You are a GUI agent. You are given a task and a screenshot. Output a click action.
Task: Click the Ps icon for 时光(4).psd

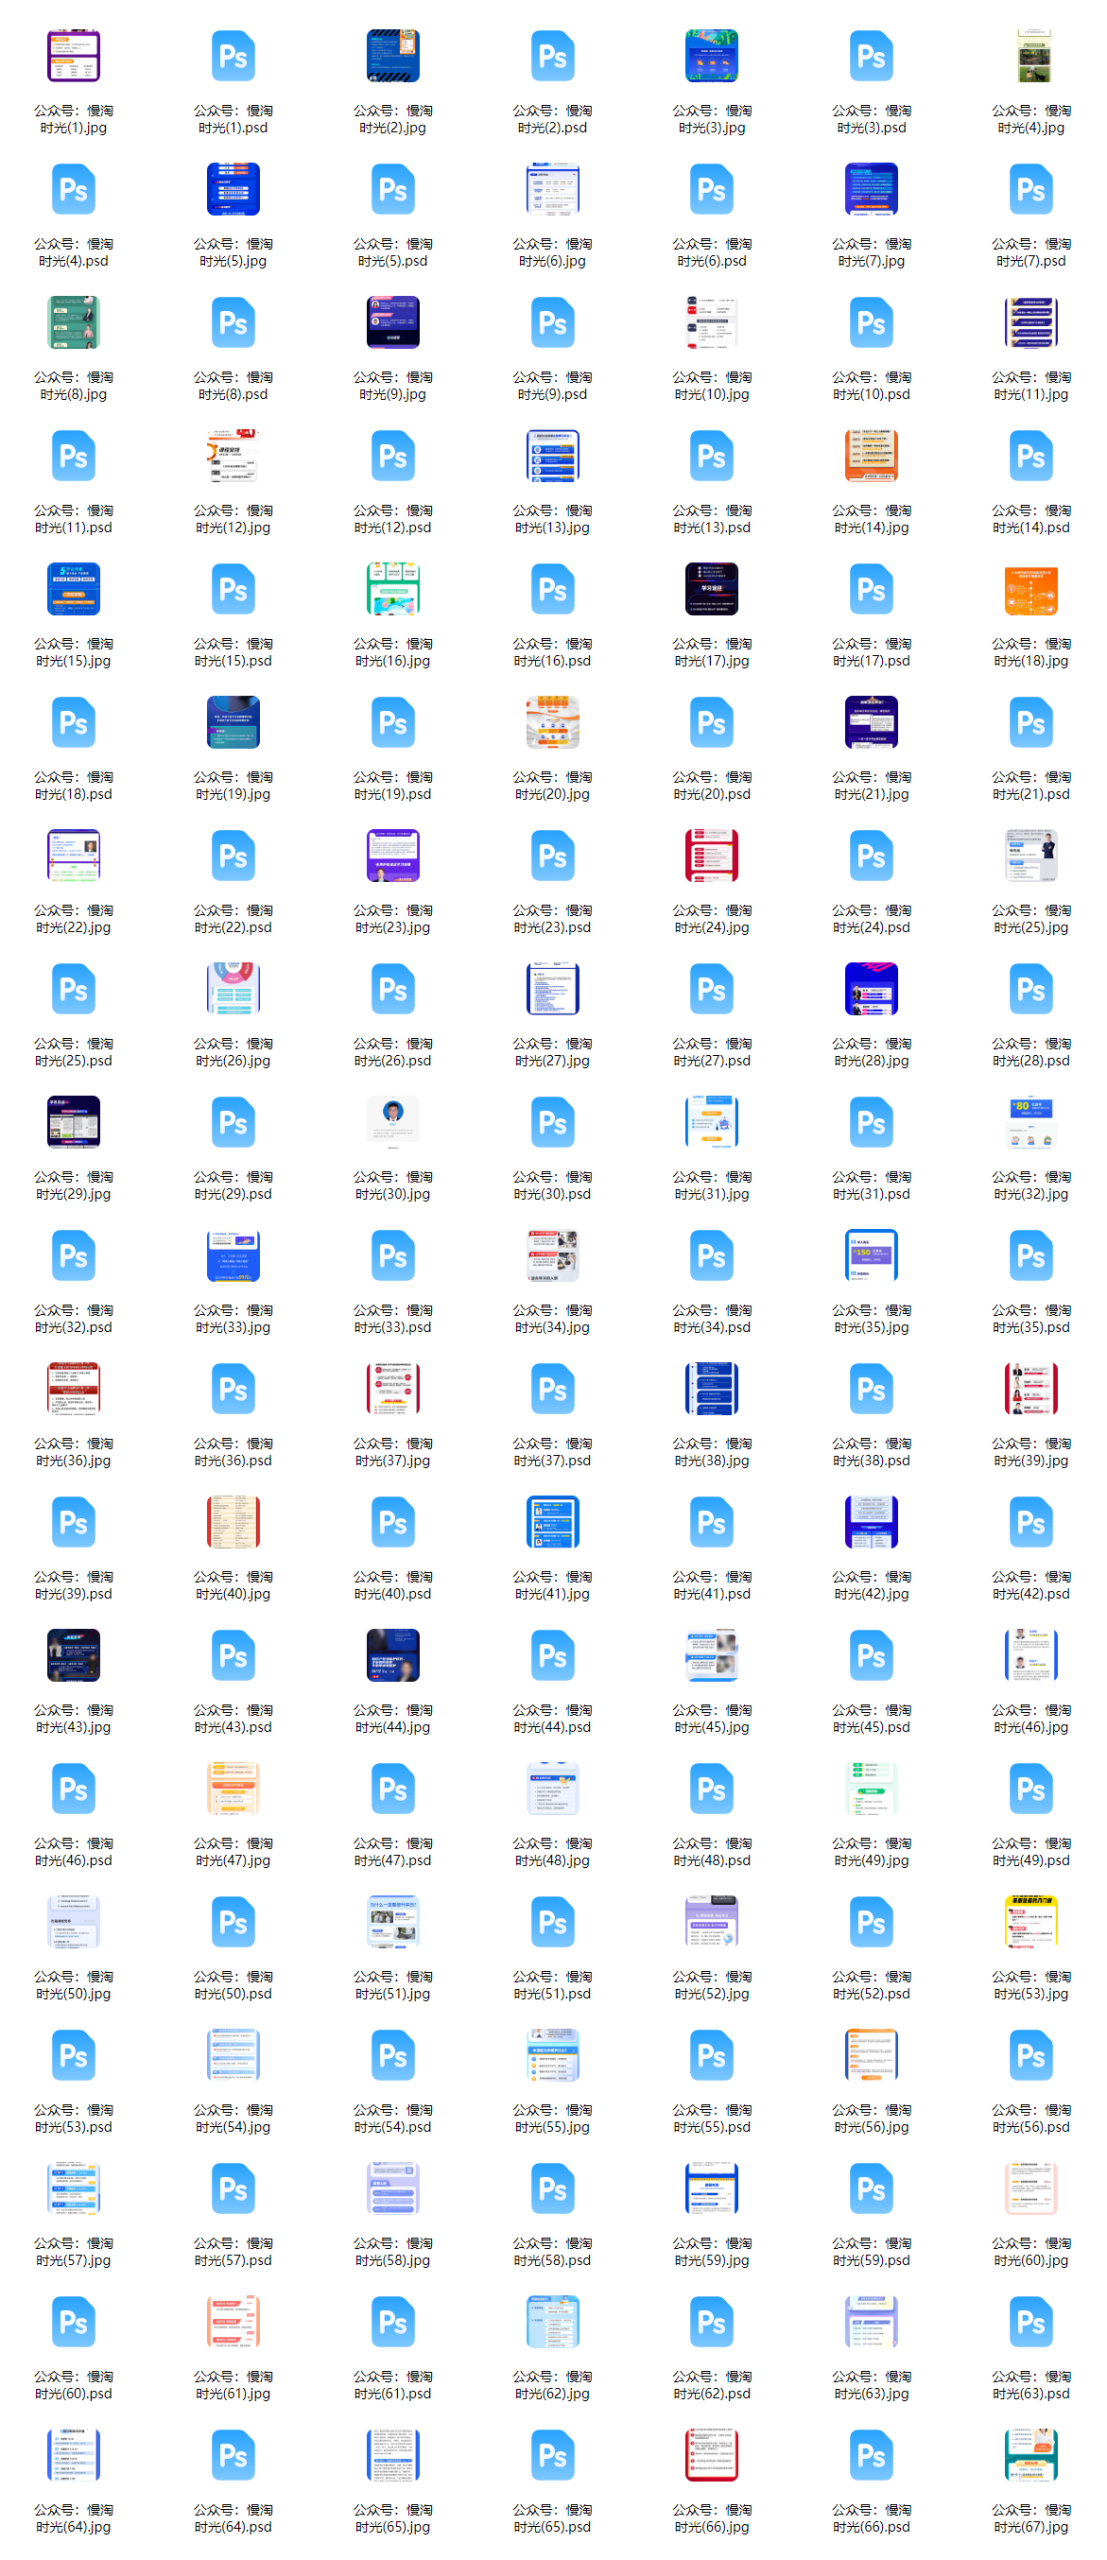click(x=73, y=189)
